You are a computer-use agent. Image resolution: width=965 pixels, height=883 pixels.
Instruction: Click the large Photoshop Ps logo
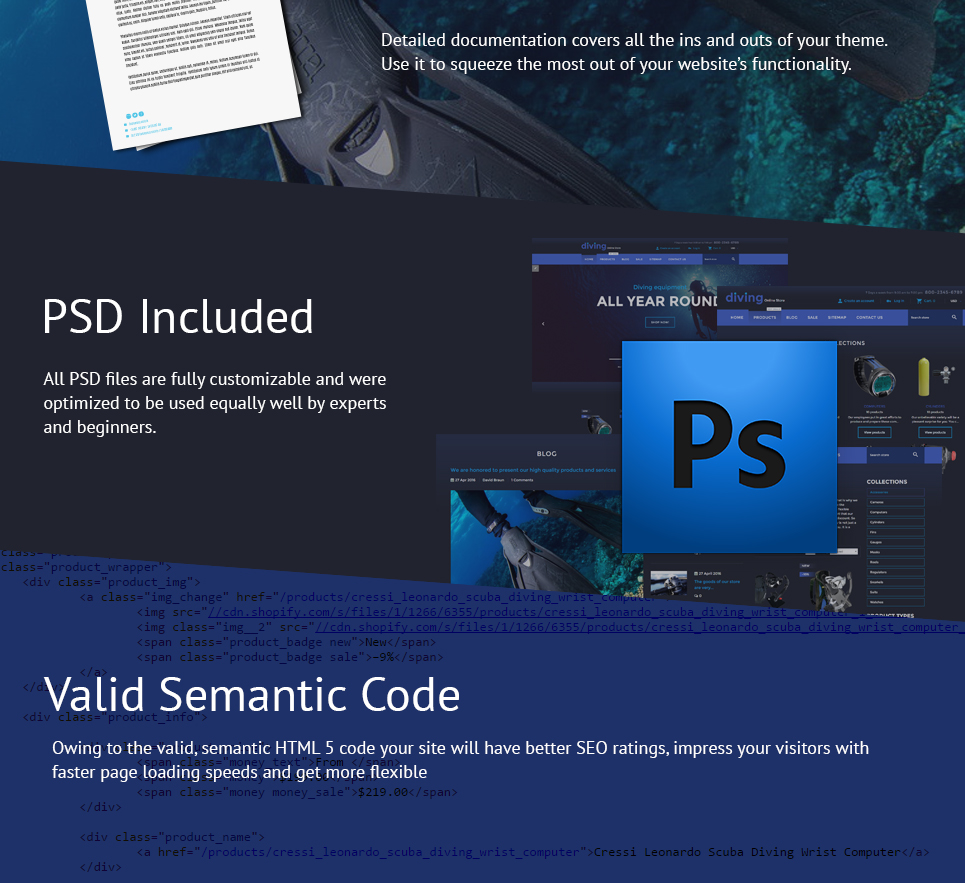729,446
